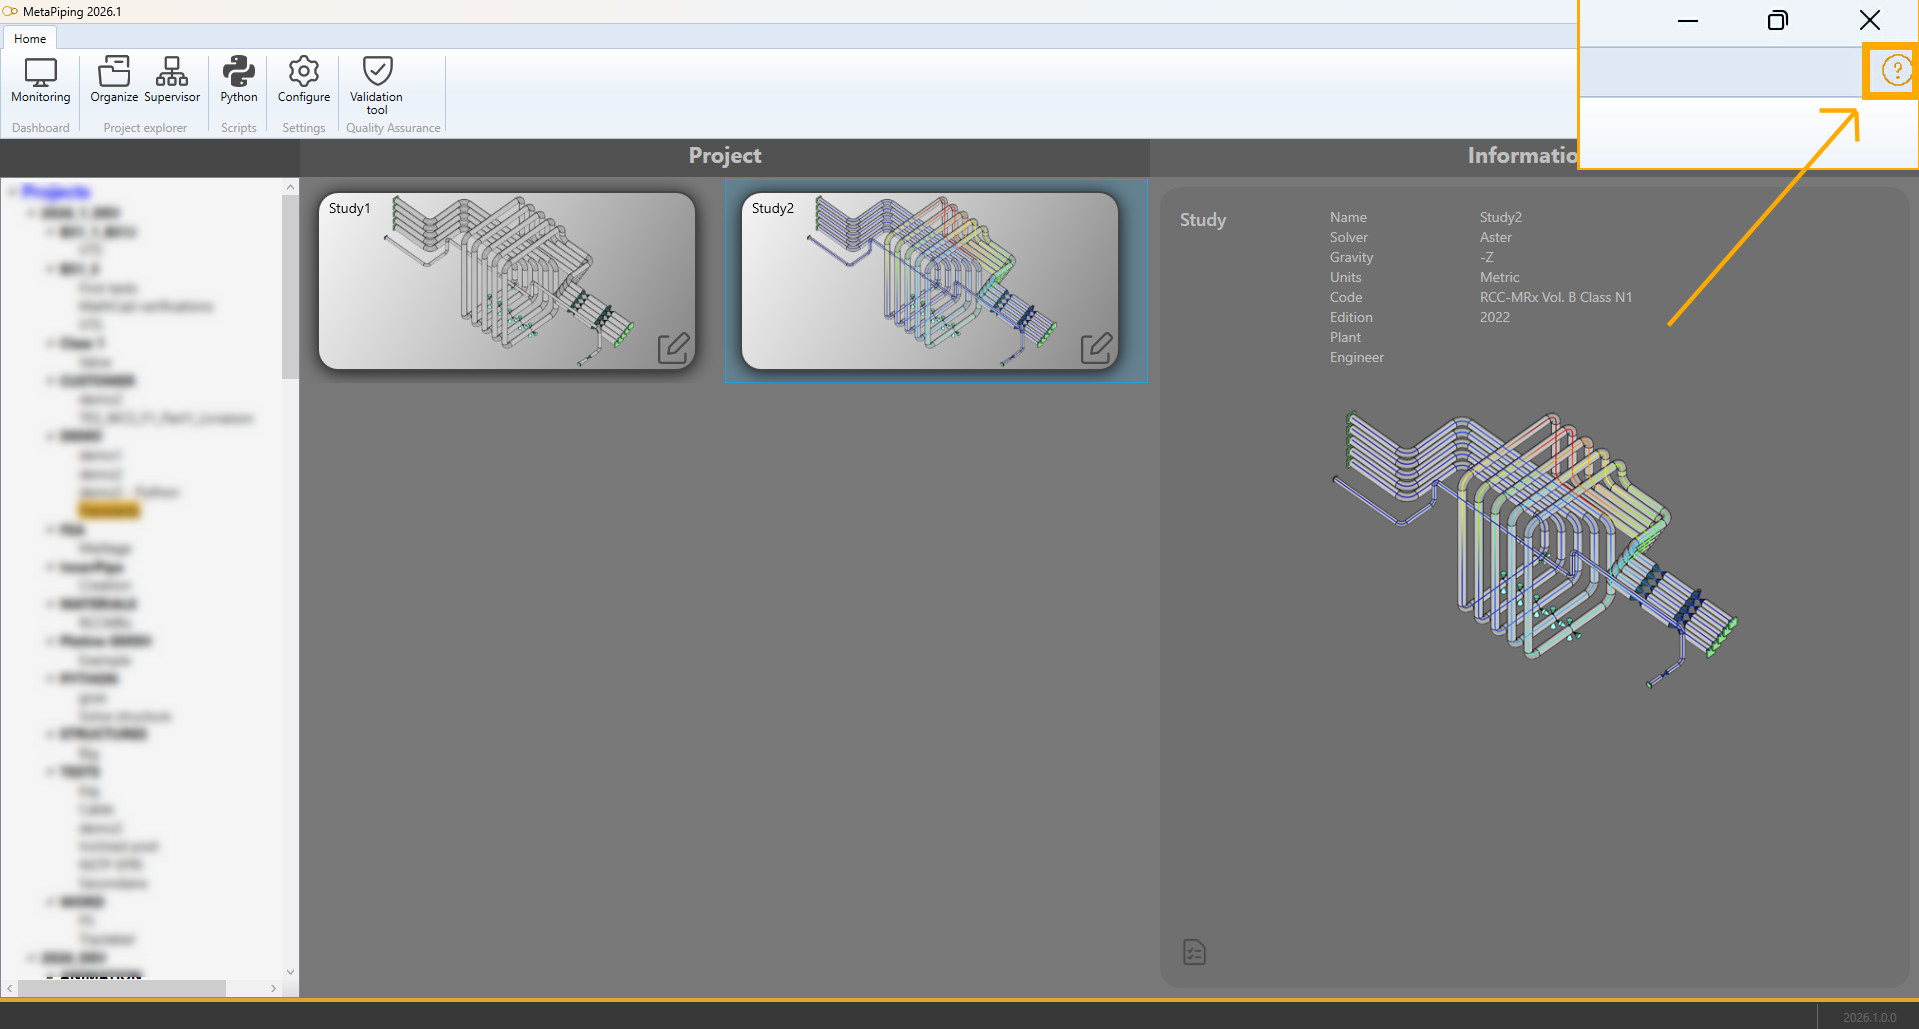This screenshot has height=1029, width=1919.
Task: Click the edit icon on Study1 card
Action: (x=673, y=348)
